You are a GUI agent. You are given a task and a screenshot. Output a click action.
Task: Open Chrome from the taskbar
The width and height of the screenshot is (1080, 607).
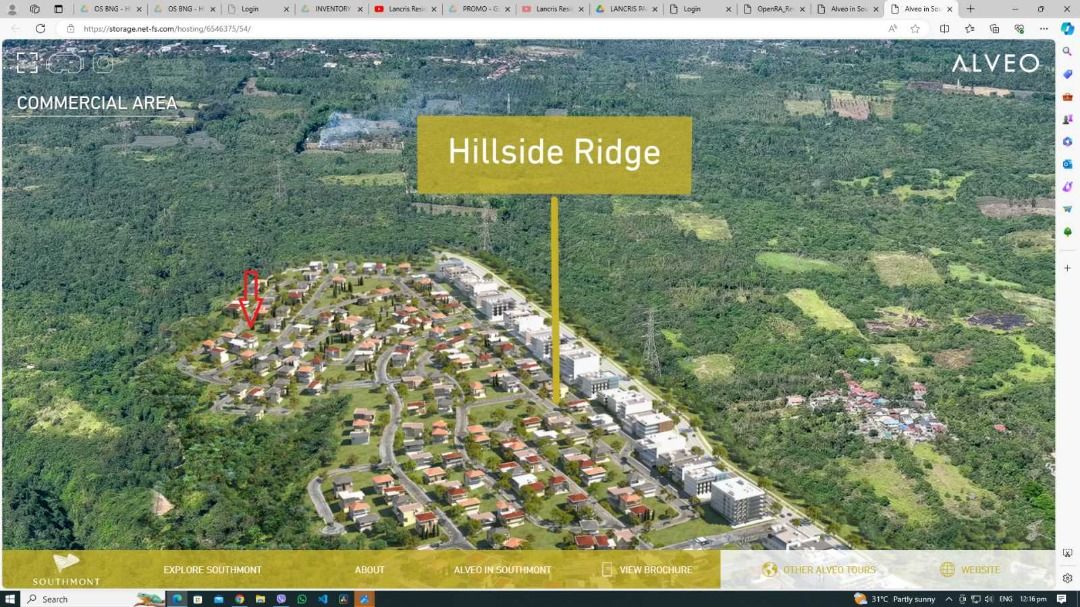(239, 599)
